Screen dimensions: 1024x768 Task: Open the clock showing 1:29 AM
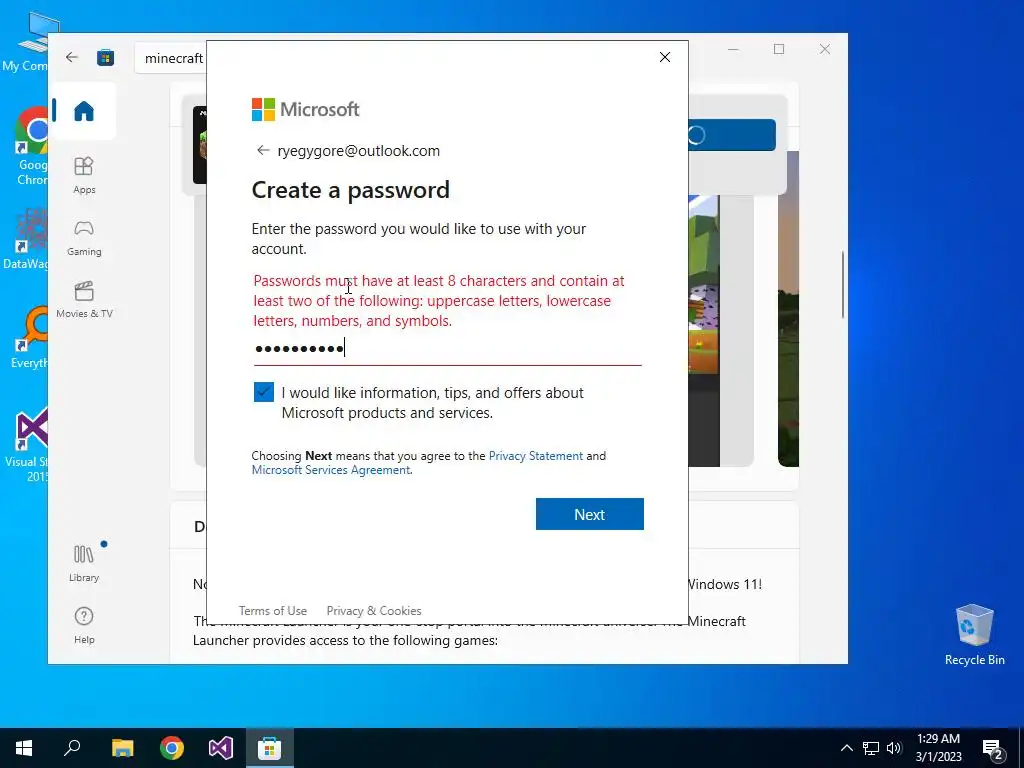tap(938, 748)
